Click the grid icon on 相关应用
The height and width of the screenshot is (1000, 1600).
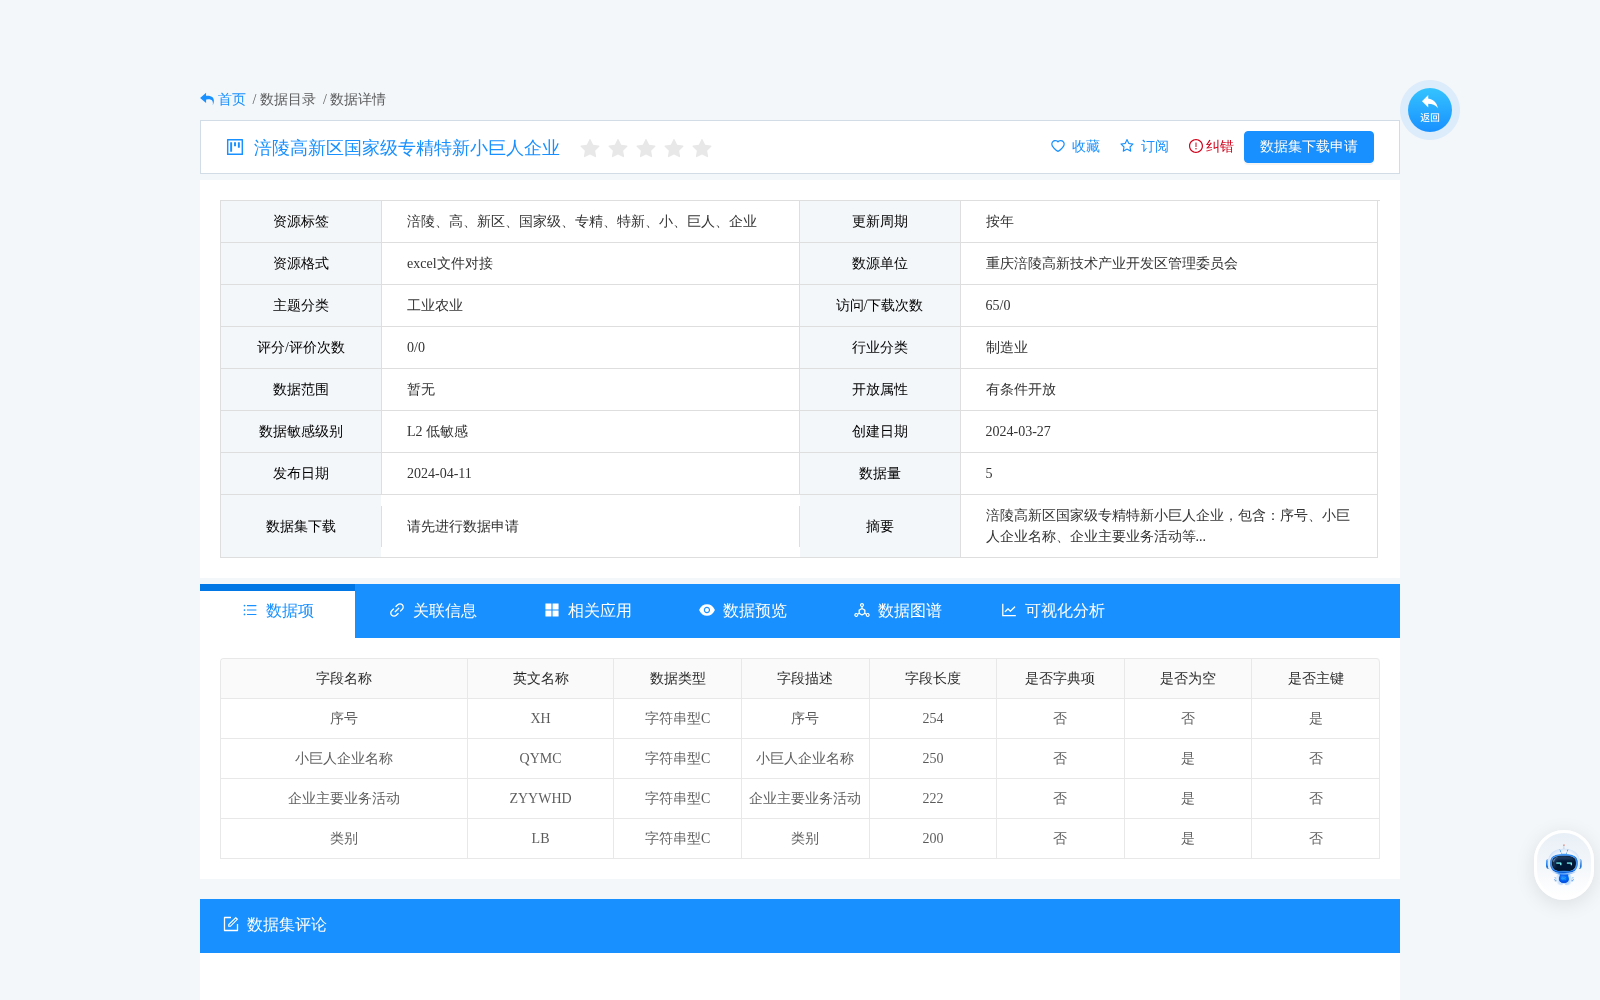(x=552, y=610)
